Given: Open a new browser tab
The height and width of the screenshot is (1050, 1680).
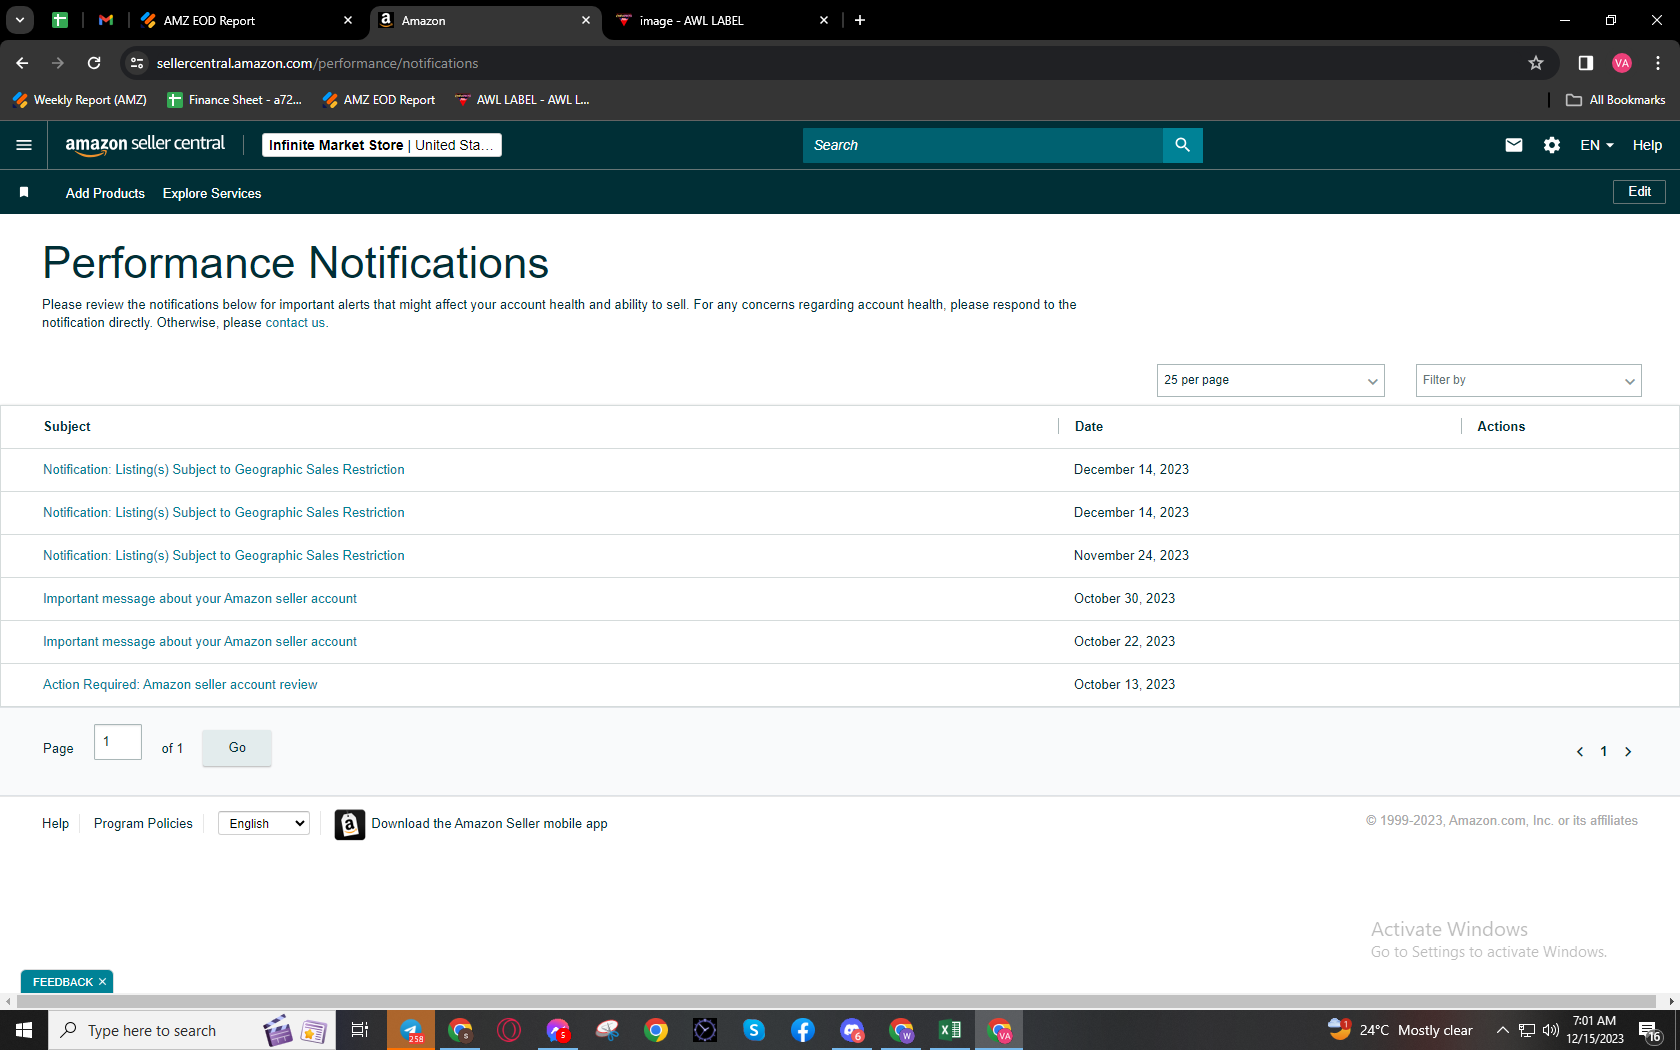Looking at the screenshot, I should [x=860, y=20].
